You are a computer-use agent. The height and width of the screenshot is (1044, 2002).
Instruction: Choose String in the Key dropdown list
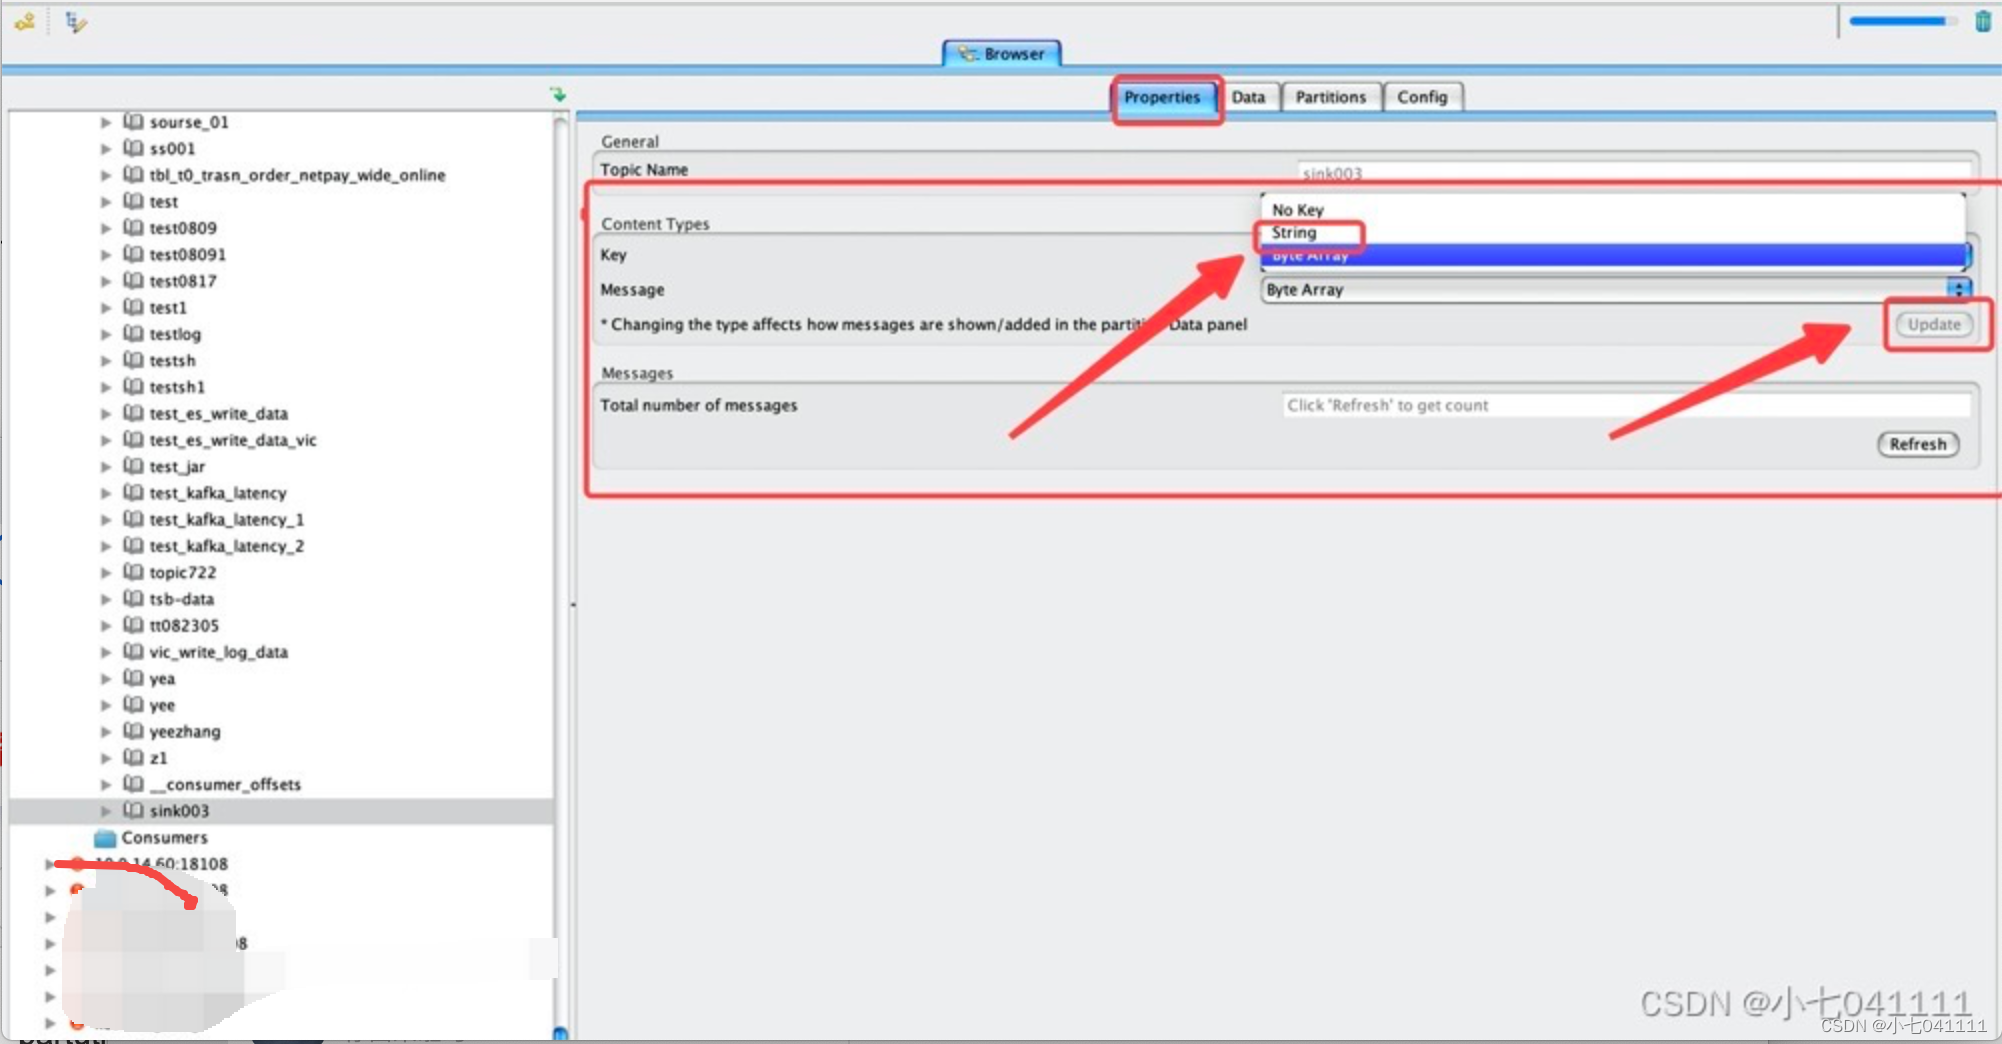1294,233
